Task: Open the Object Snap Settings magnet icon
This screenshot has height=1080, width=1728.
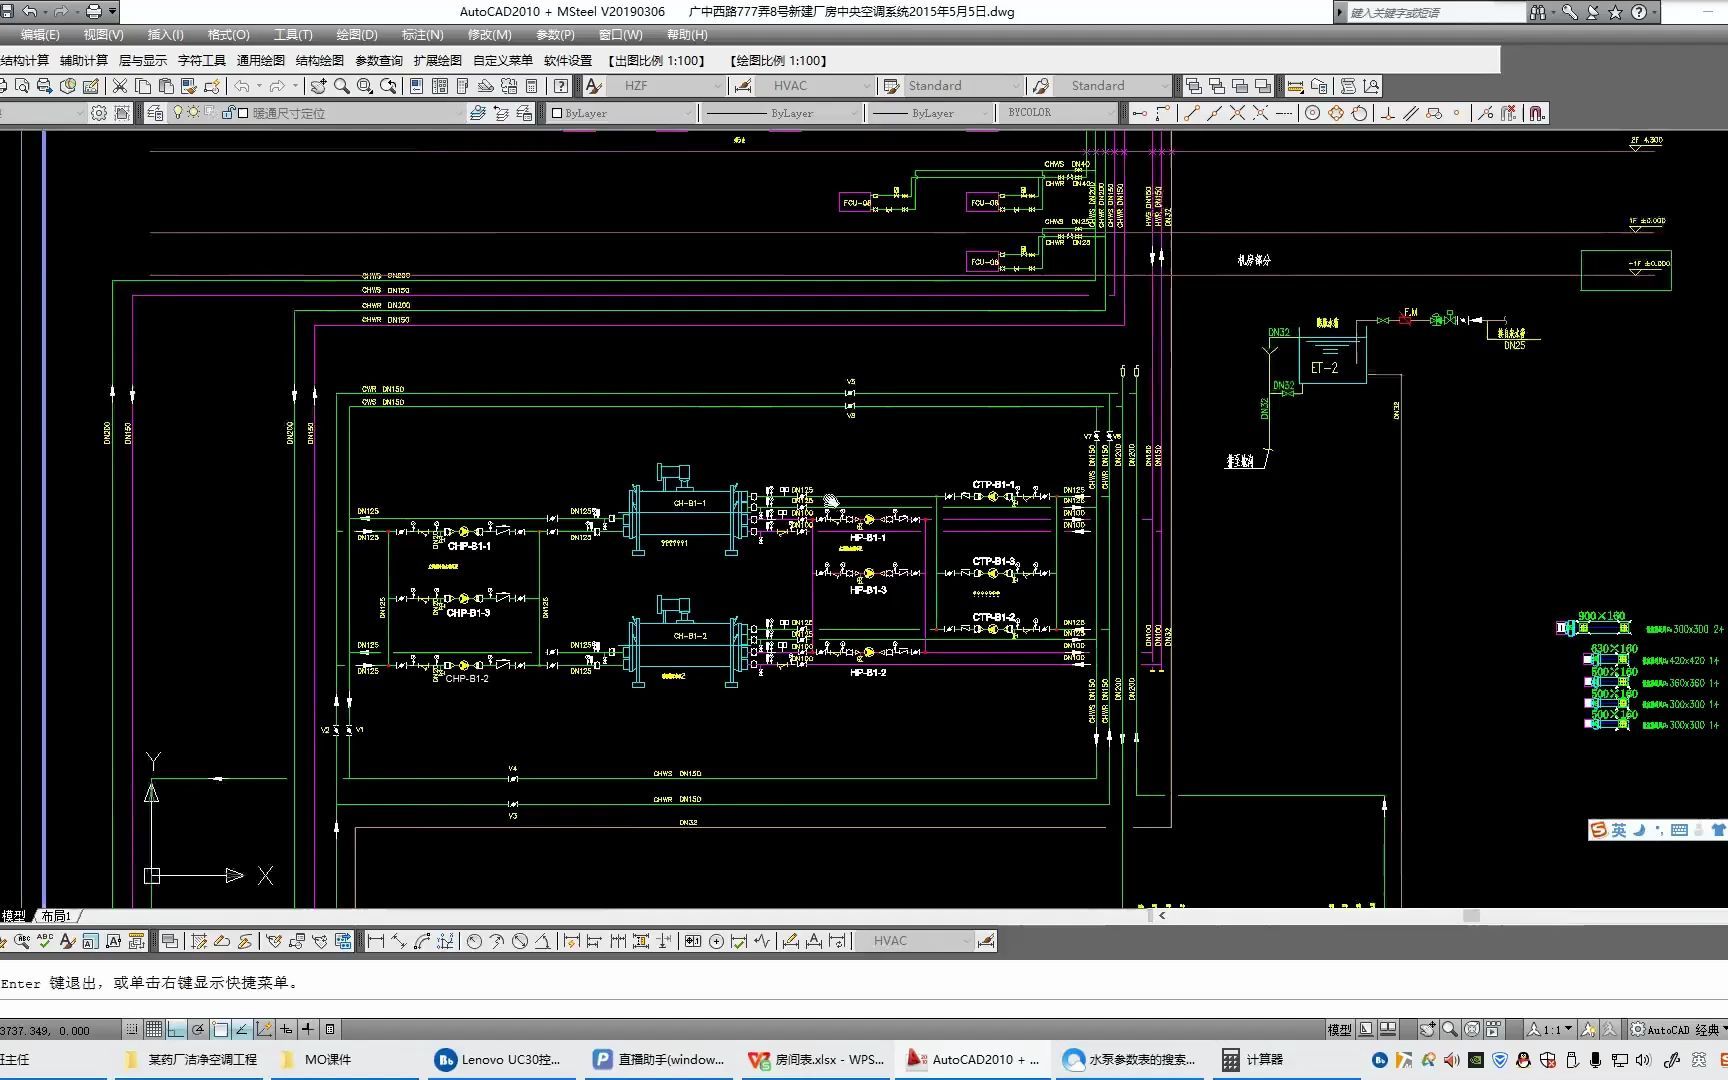Action: click(1538, 113)
